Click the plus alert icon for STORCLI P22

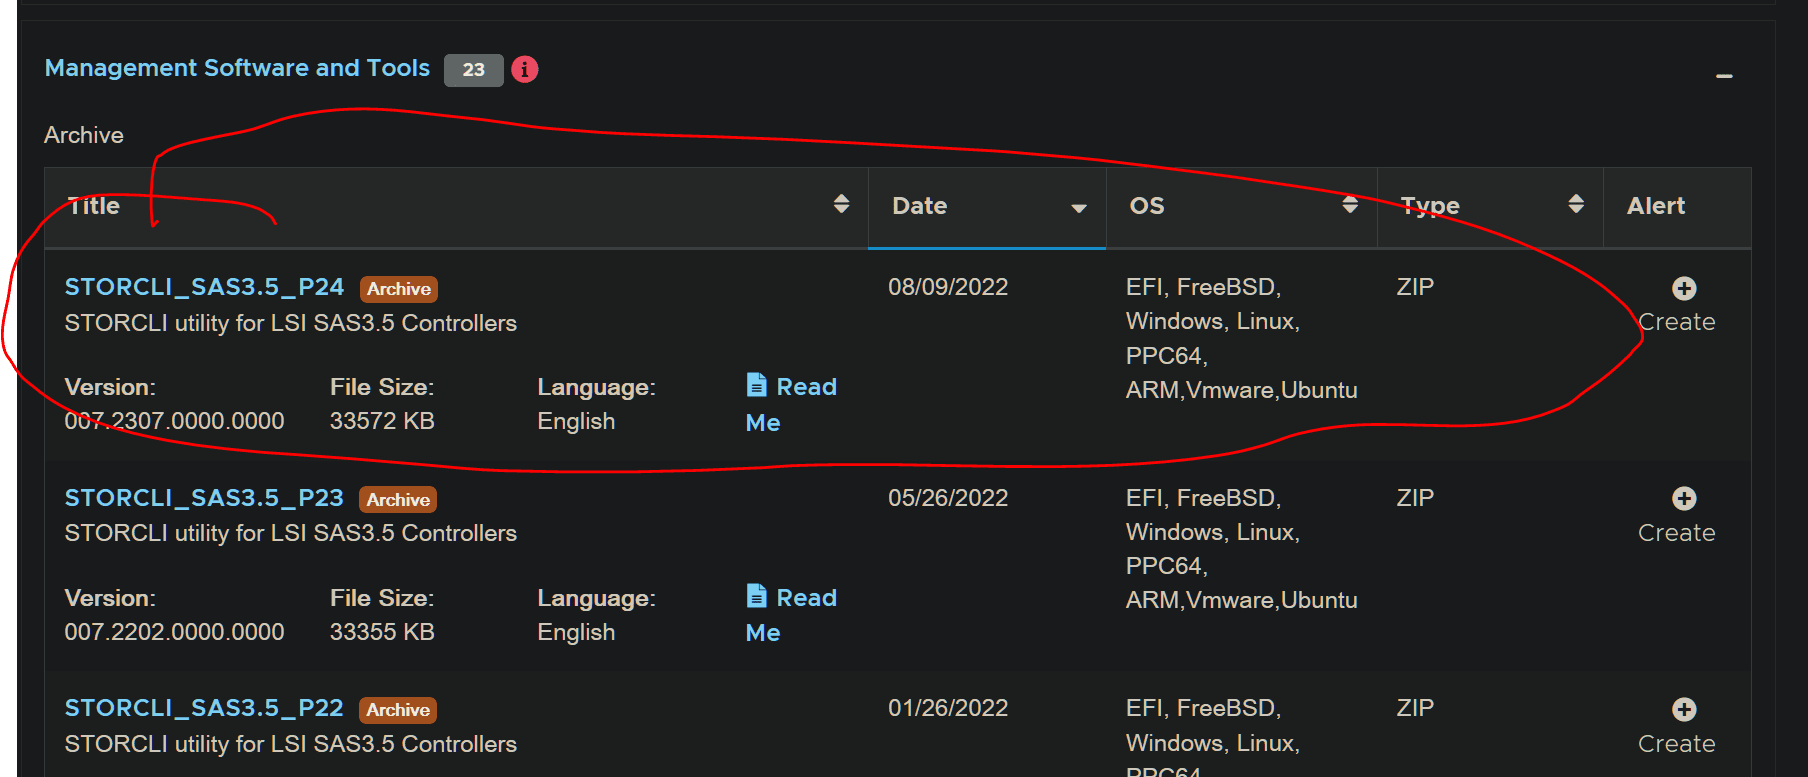(1684, 710)
